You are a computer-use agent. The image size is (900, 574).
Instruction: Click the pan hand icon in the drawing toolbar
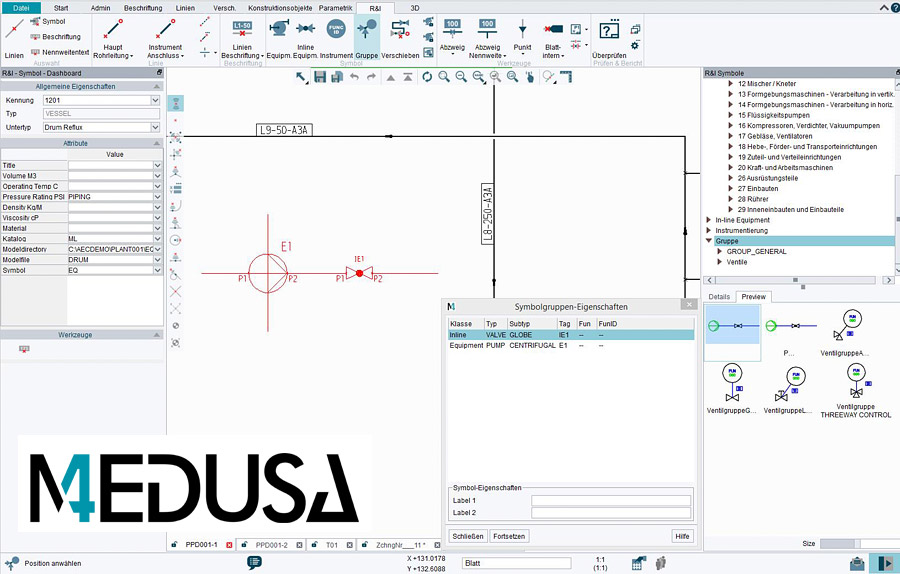click(530, 77)
